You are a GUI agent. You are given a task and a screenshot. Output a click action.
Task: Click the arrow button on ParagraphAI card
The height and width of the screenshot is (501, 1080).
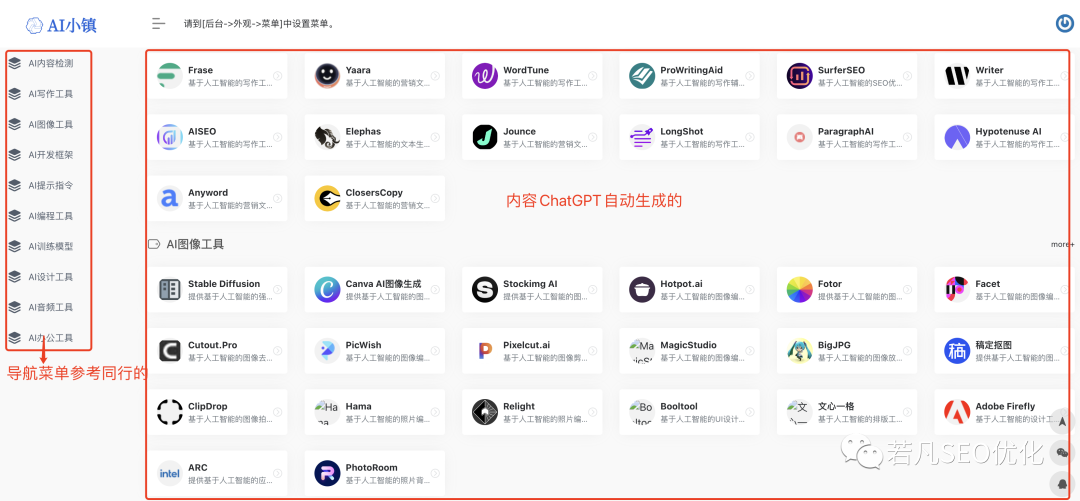908,137
